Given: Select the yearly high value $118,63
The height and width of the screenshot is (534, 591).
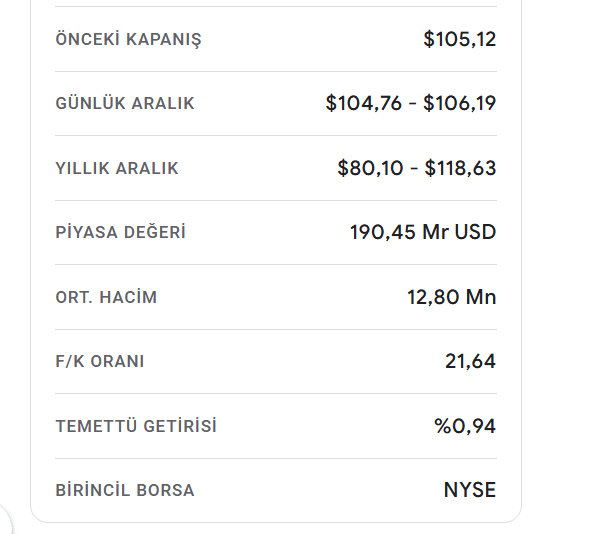Looking at the screenshot, I should (461, 168).
